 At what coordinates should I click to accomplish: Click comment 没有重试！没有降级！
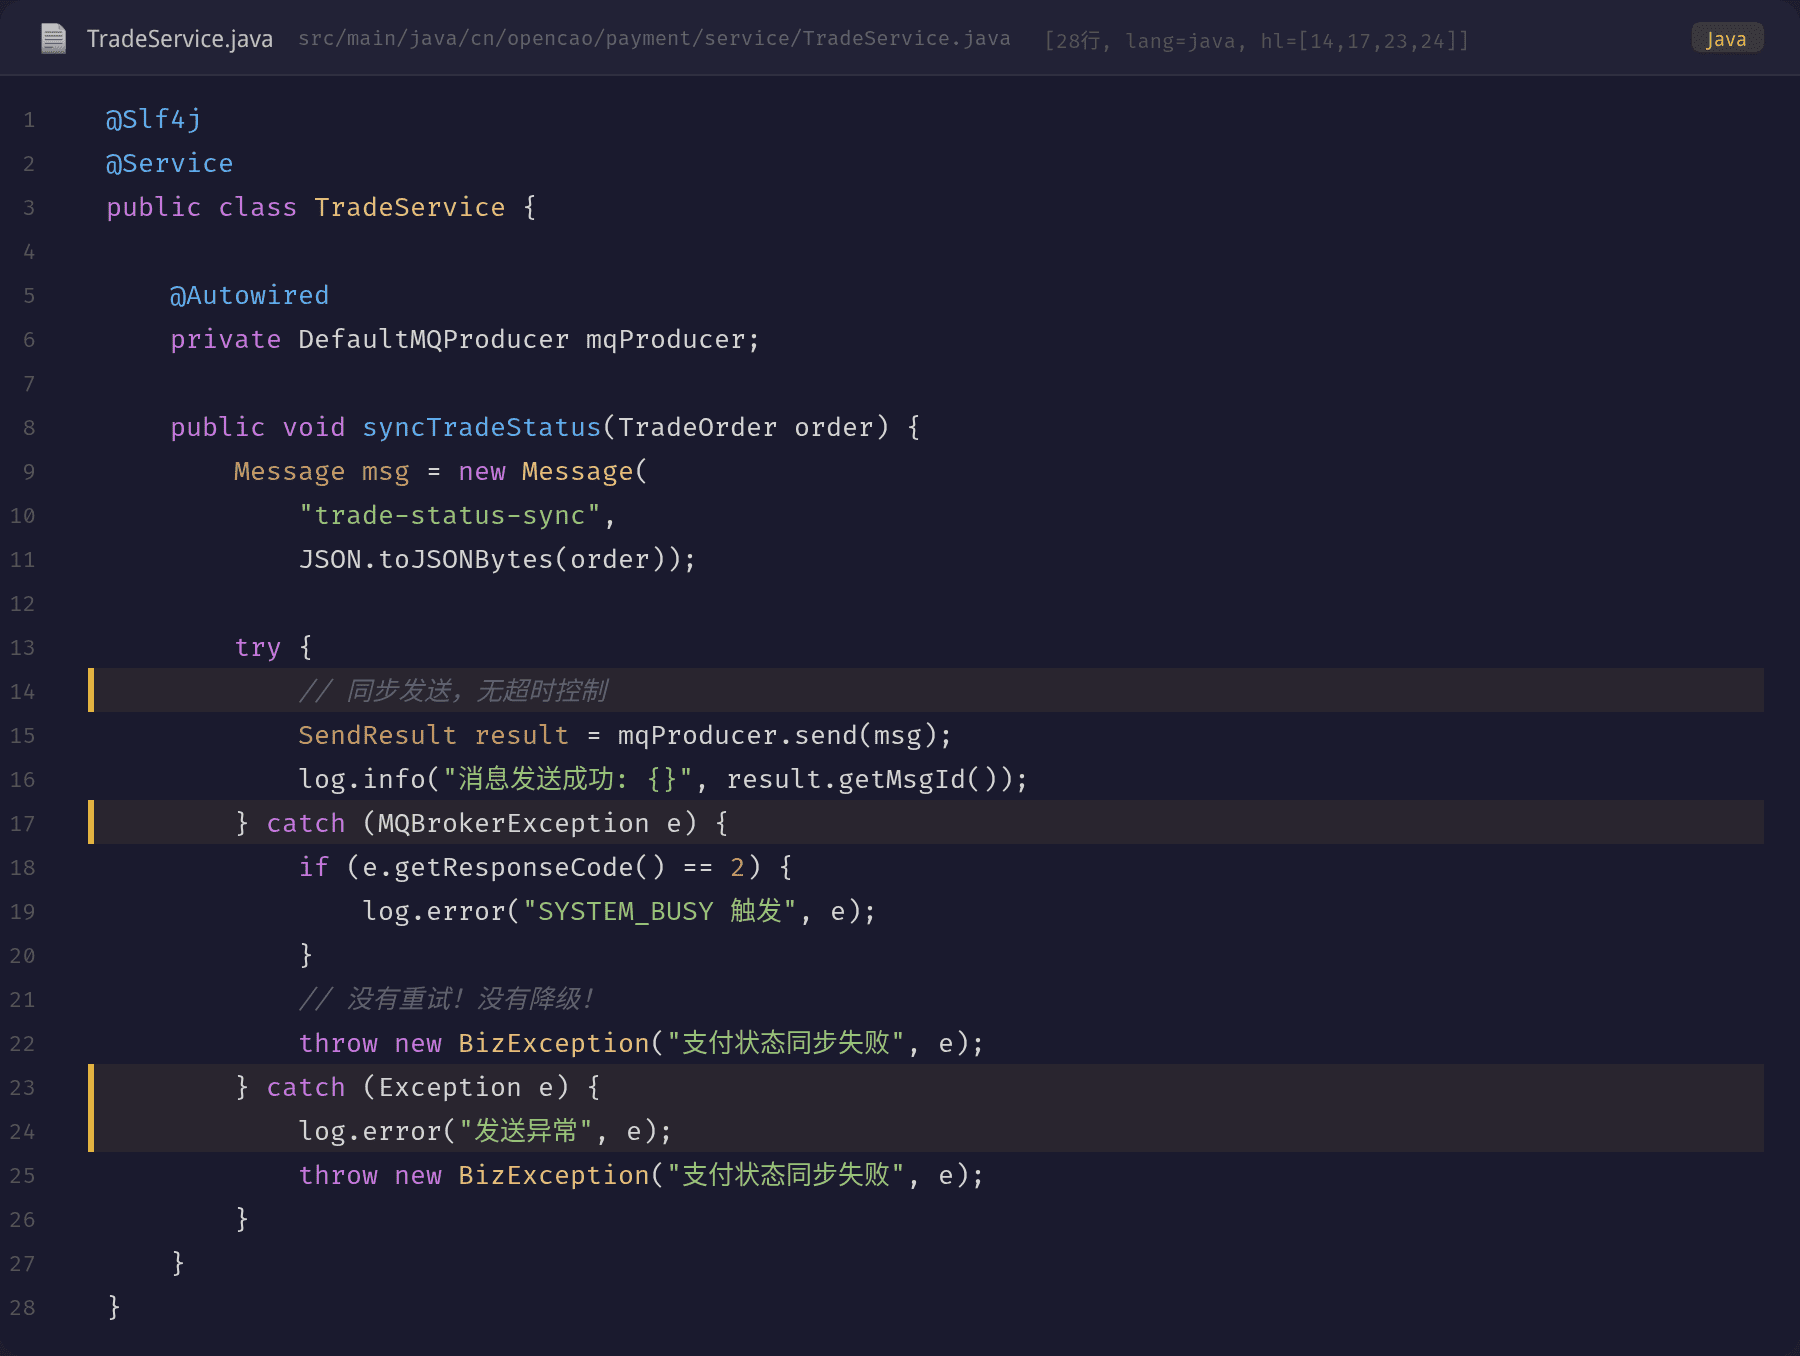click(x=447, y=999)
